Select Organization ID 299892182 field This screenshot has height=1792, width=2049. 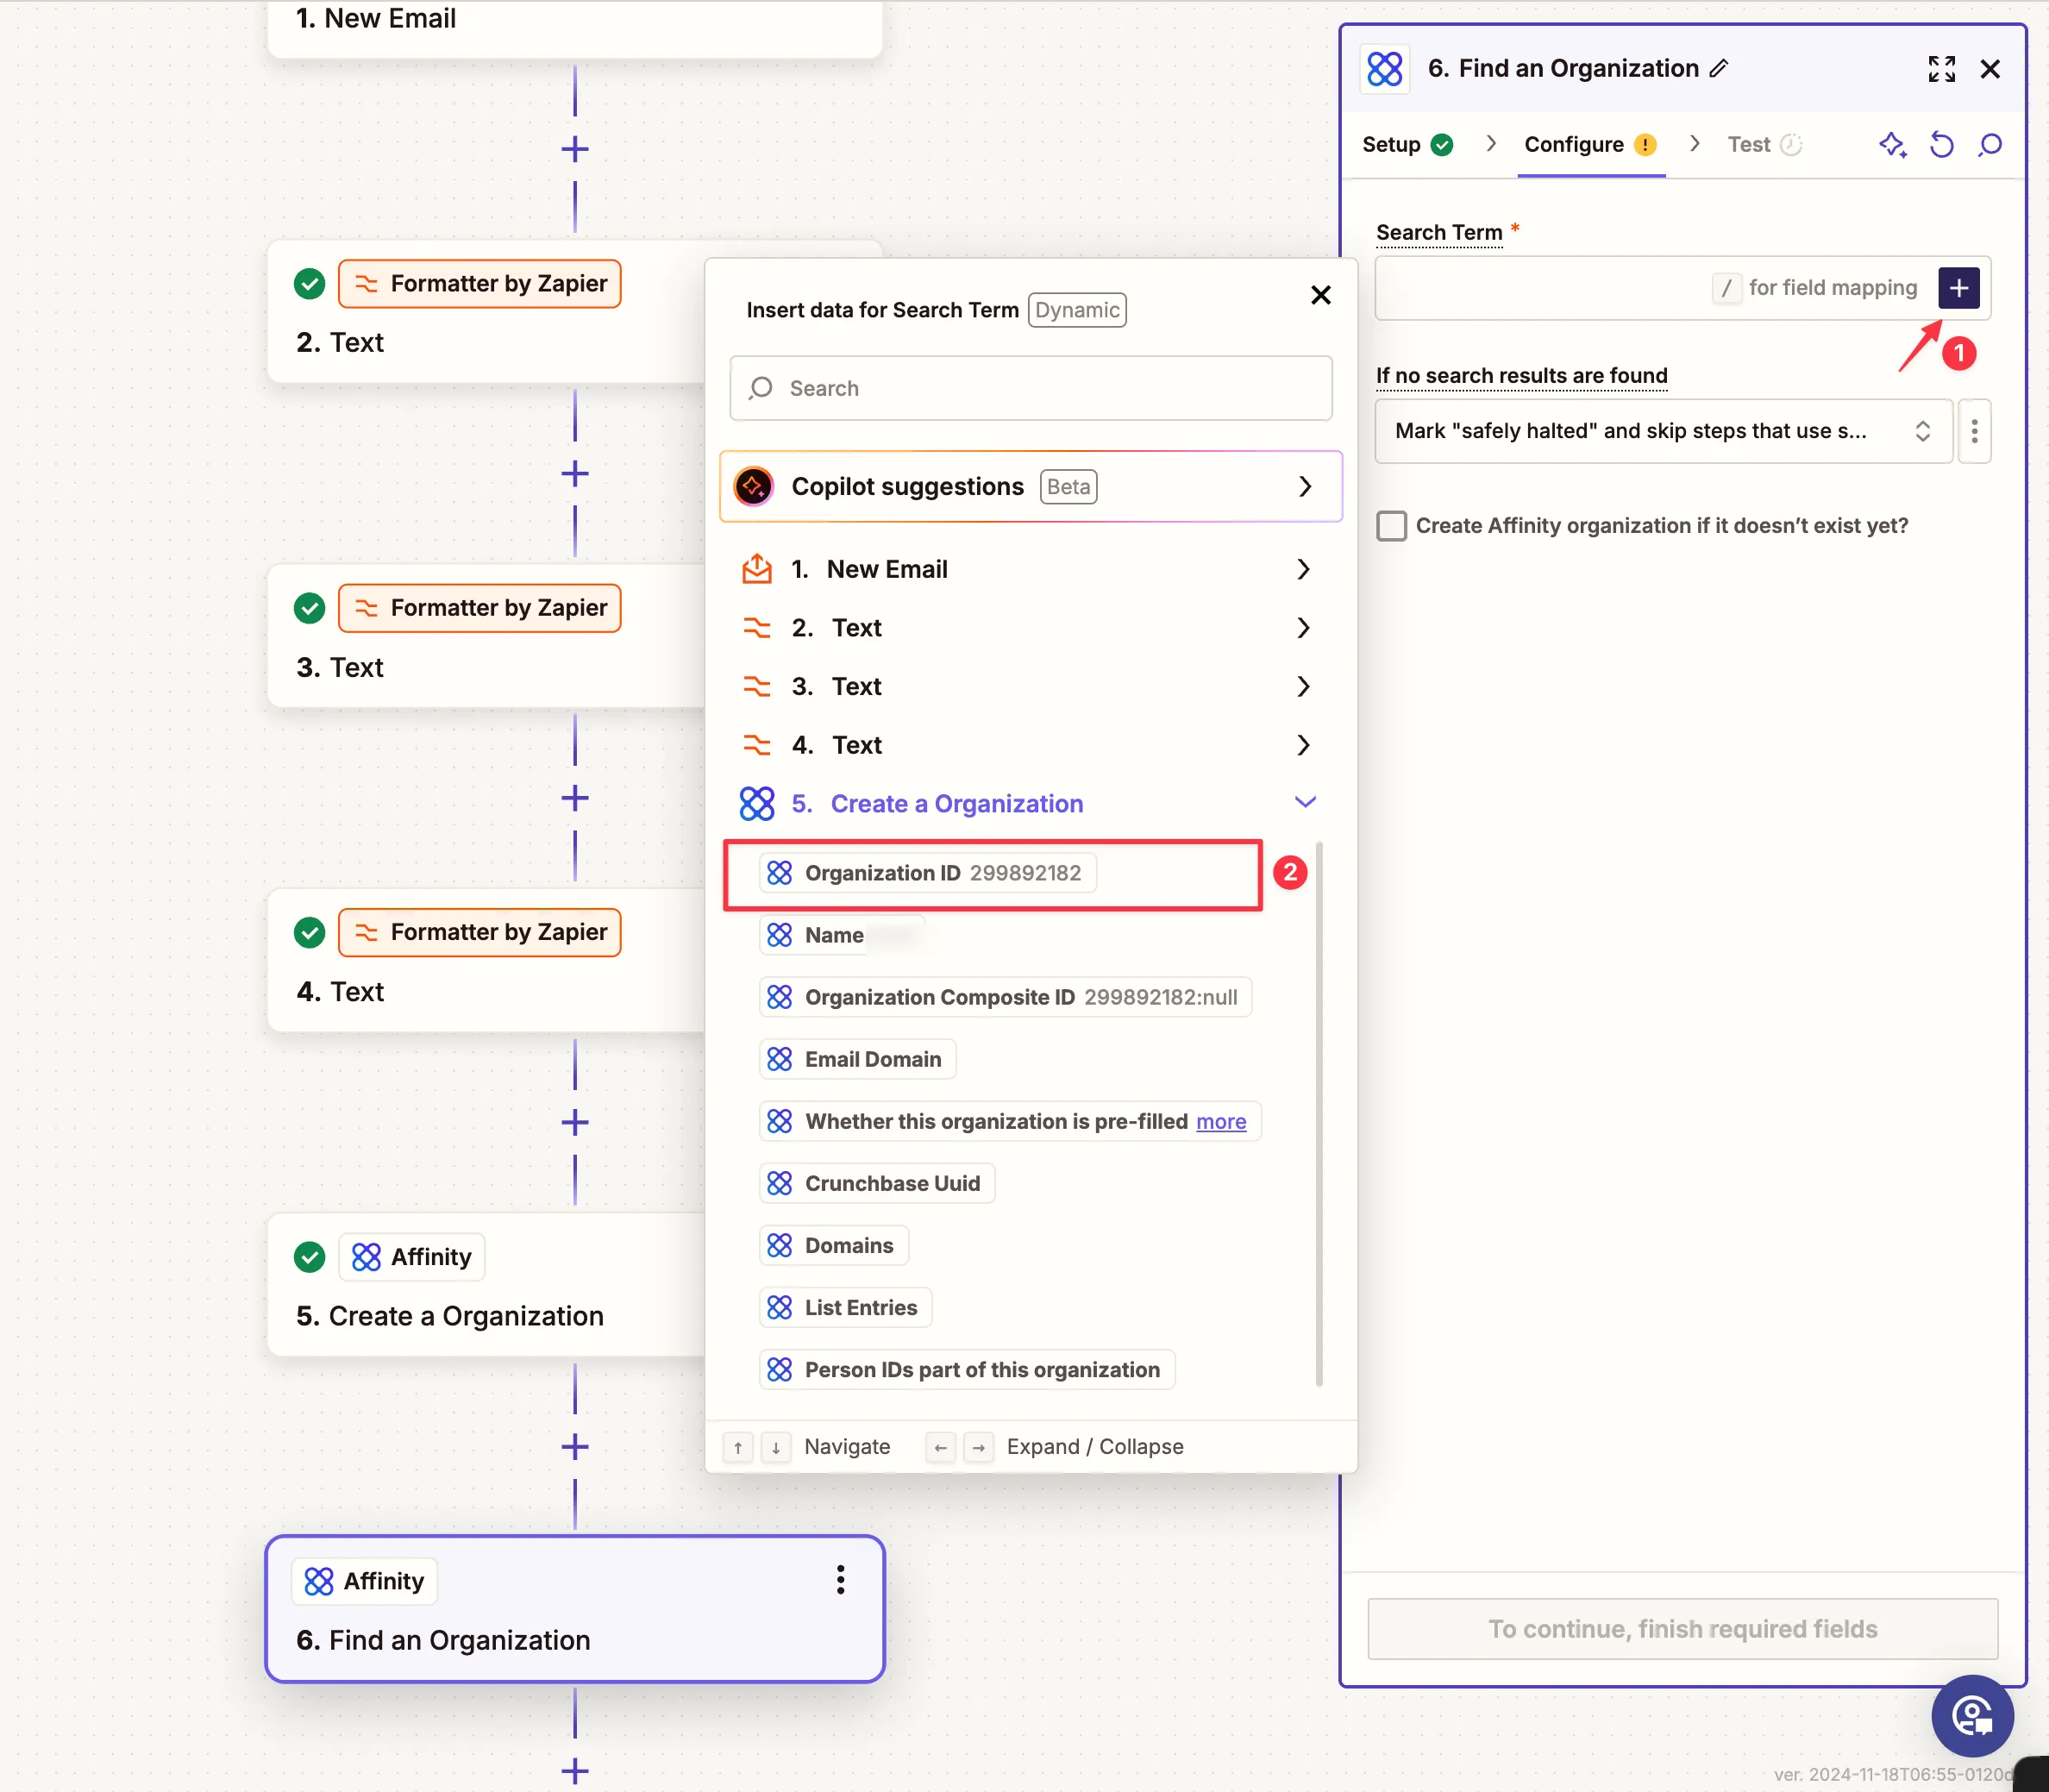927,873
